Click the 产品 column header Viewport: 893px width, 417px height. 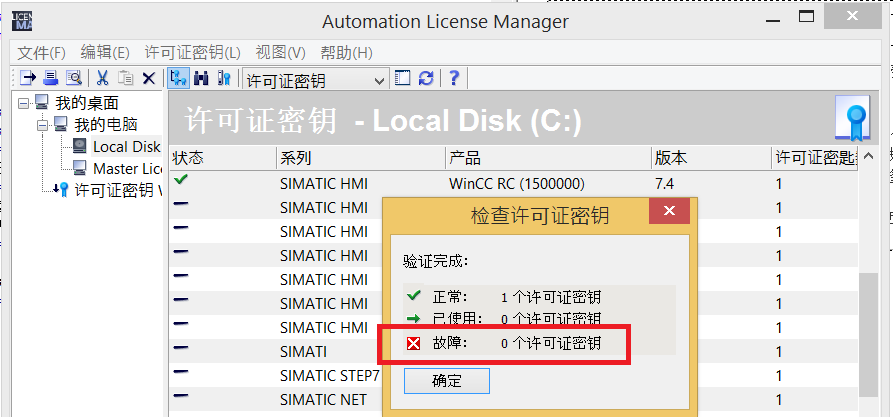[465, 158]
